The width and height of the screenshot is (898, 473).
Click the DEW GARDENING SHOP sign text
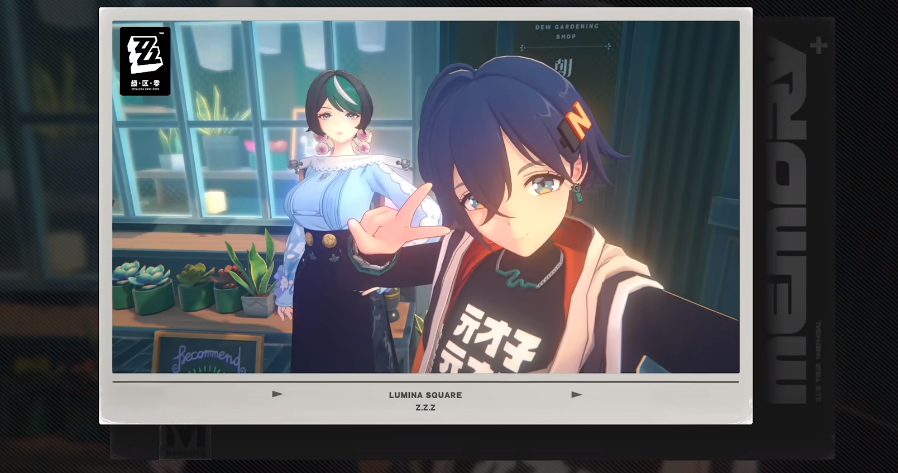[x=566, y=31]
